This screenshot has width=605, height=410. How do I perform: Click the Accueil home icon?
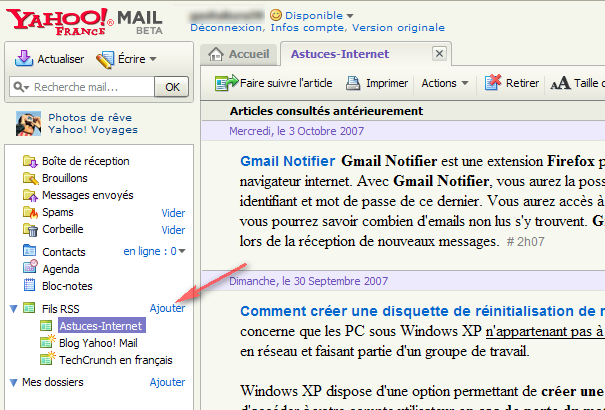(x=216, y=54)
